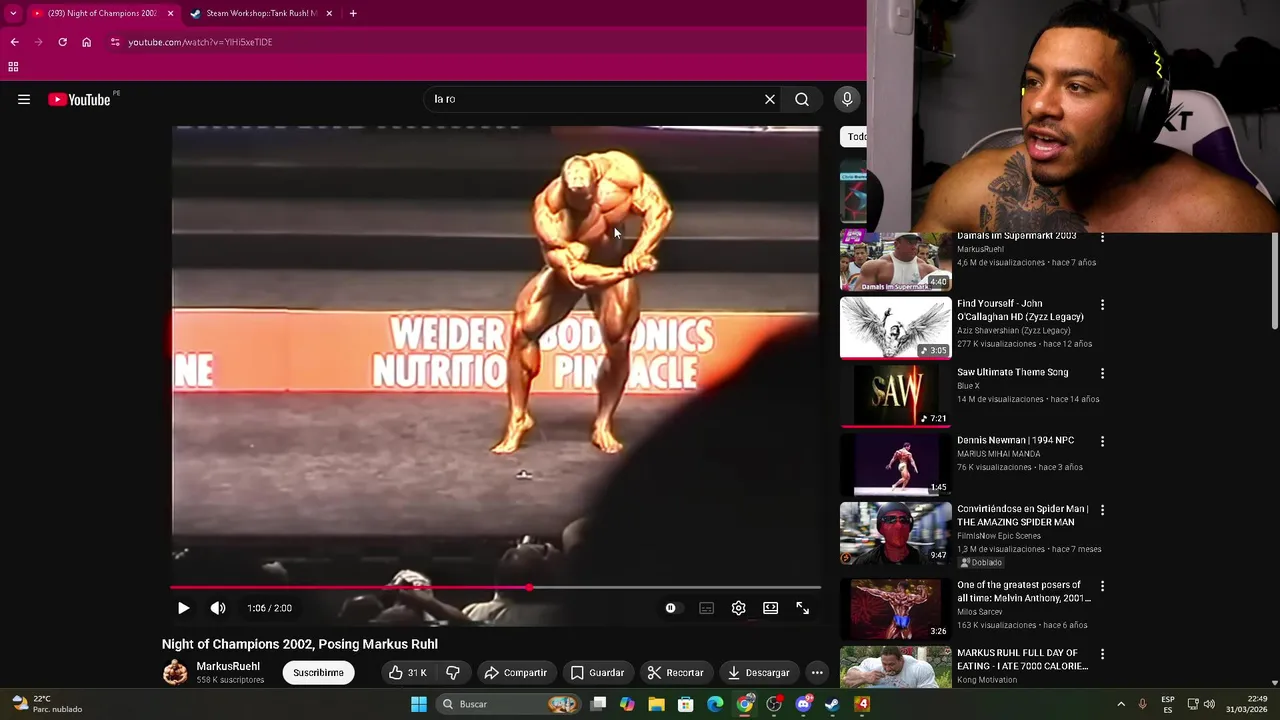Open a new browser tab

point(353,13)
